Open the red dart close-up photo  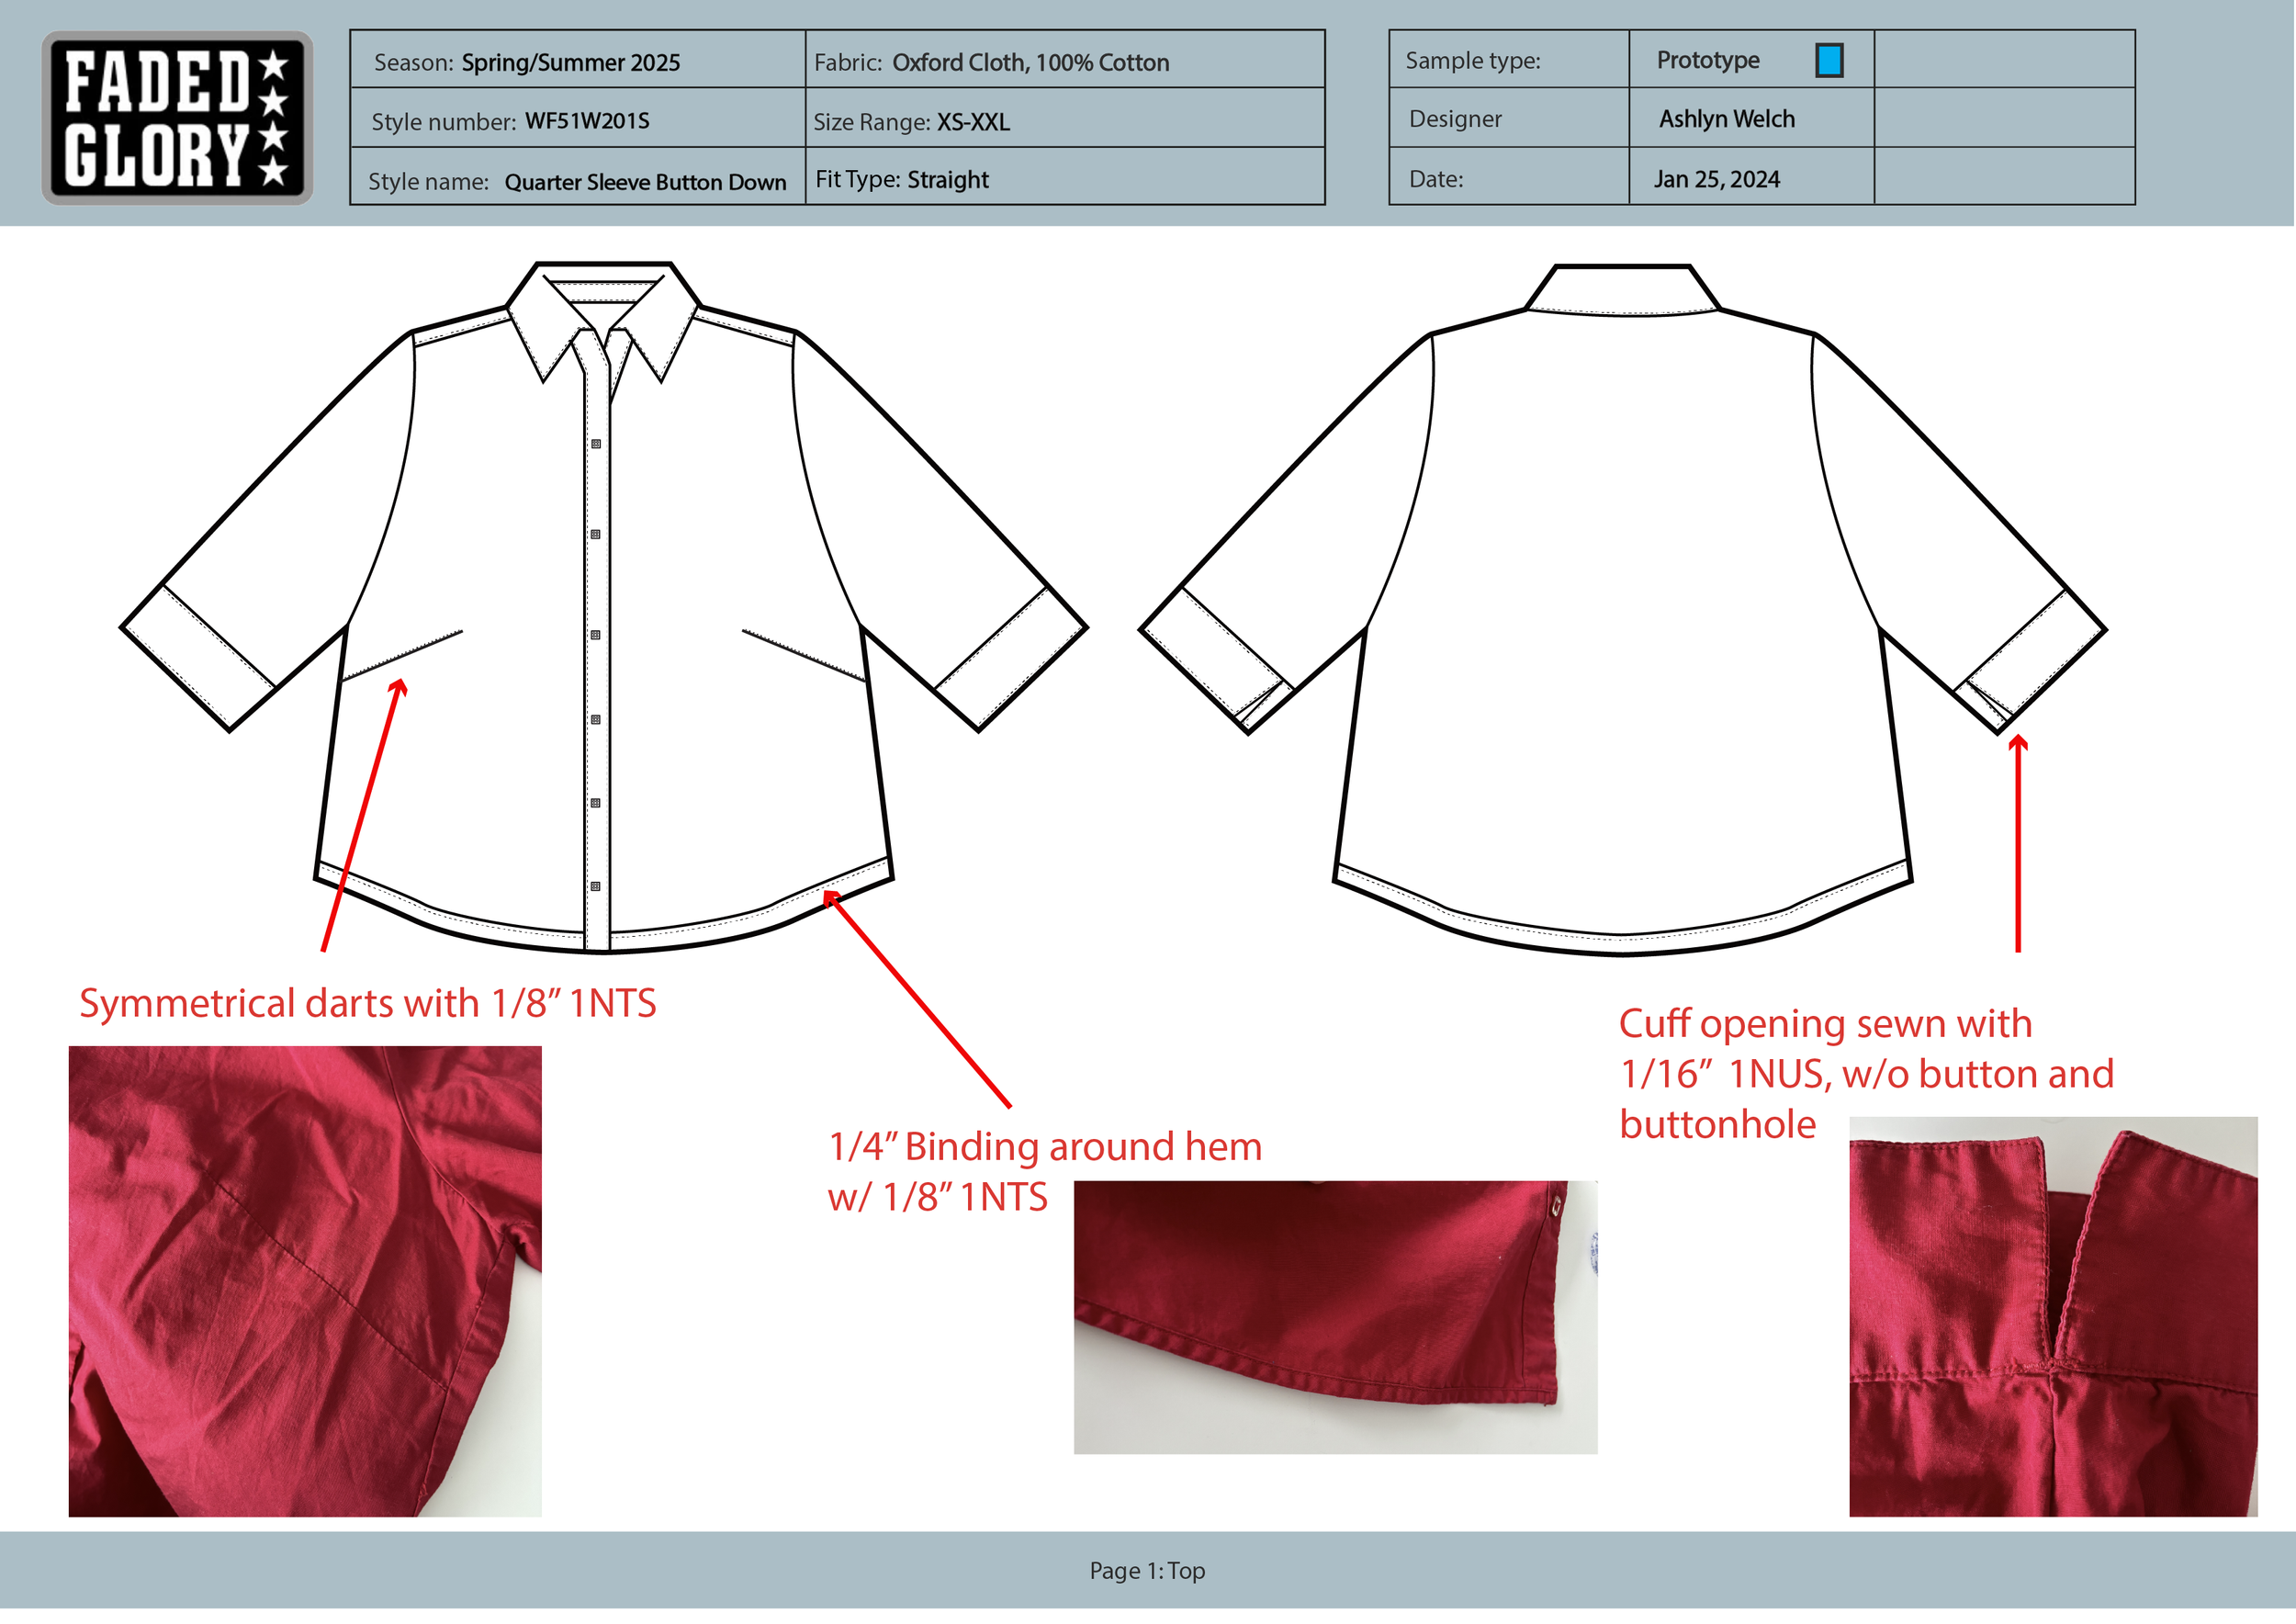[305, 1281]
